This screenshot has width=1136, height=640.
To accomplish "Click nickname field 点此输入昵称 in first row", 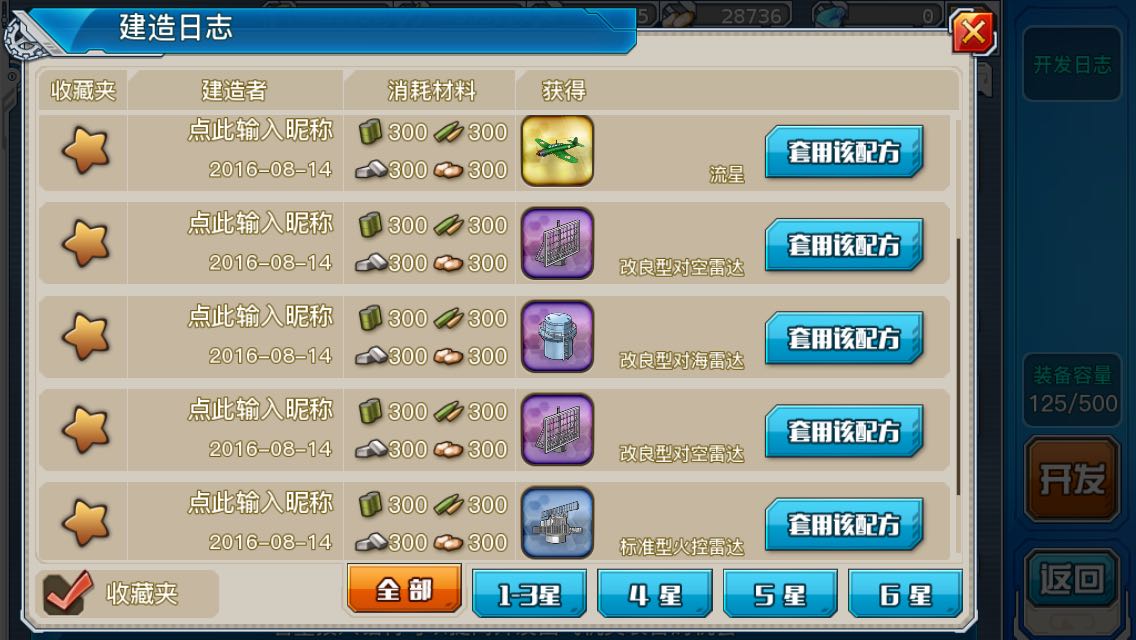I will coord(260,130).
